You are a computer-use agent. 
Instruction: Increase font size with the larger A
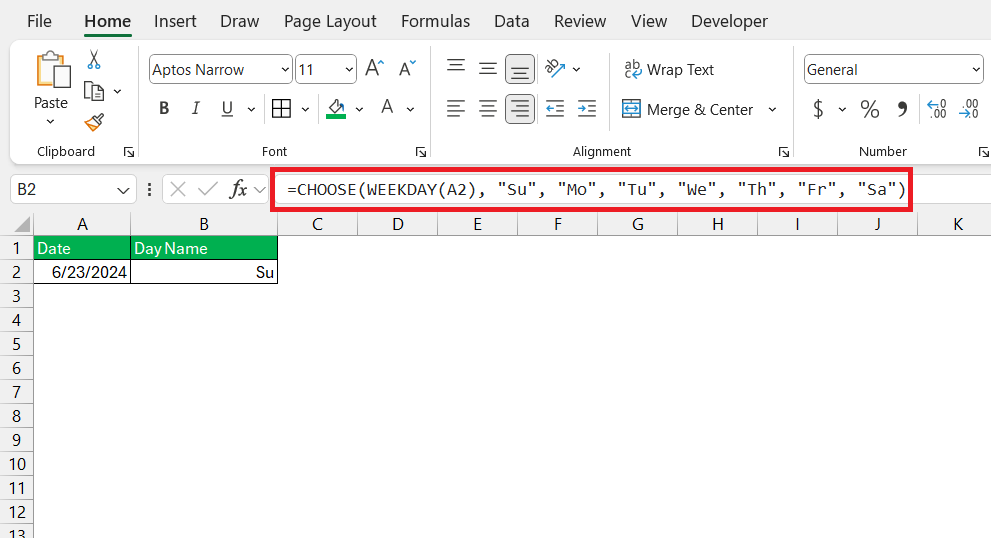tap(375, 68)
